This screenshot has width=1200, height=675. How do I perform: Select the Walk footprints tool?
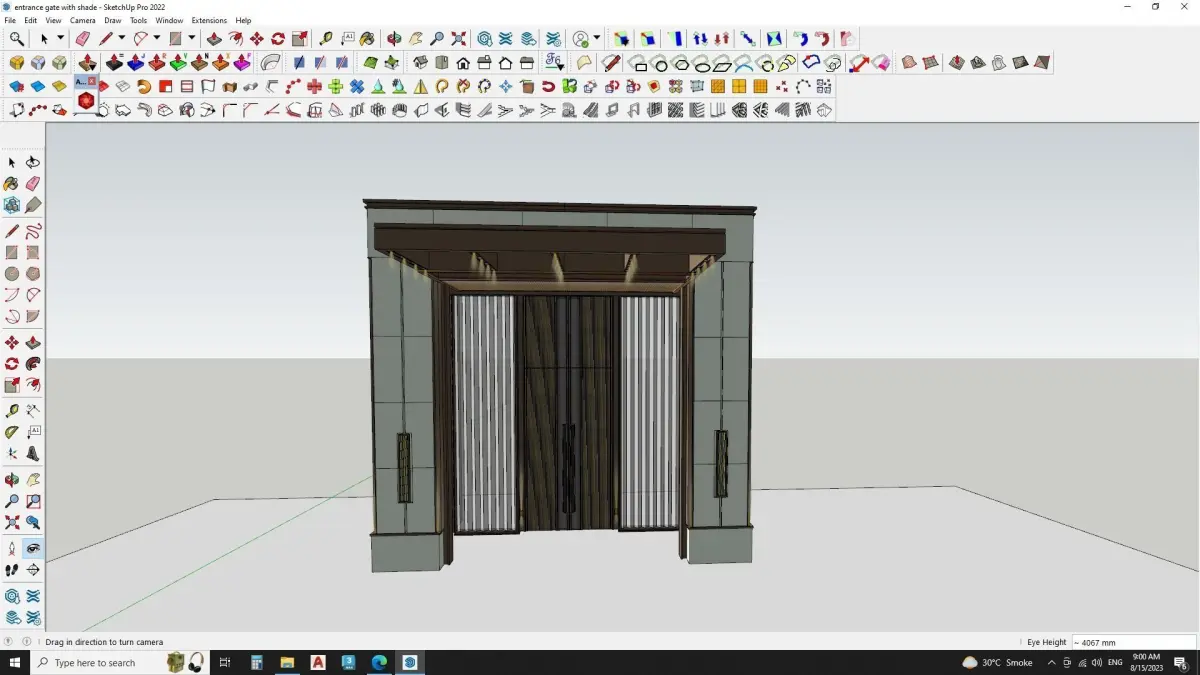click(x=12, y=570)
